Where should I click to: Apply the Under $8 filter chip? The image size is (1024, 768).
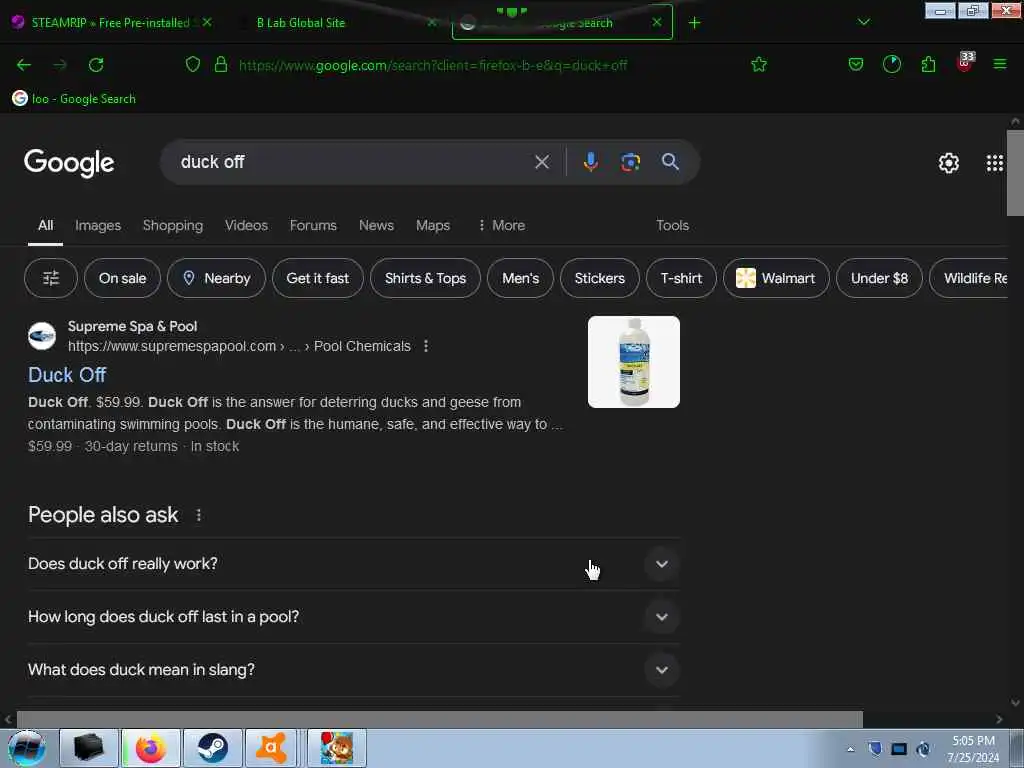(x=879, y=278)
